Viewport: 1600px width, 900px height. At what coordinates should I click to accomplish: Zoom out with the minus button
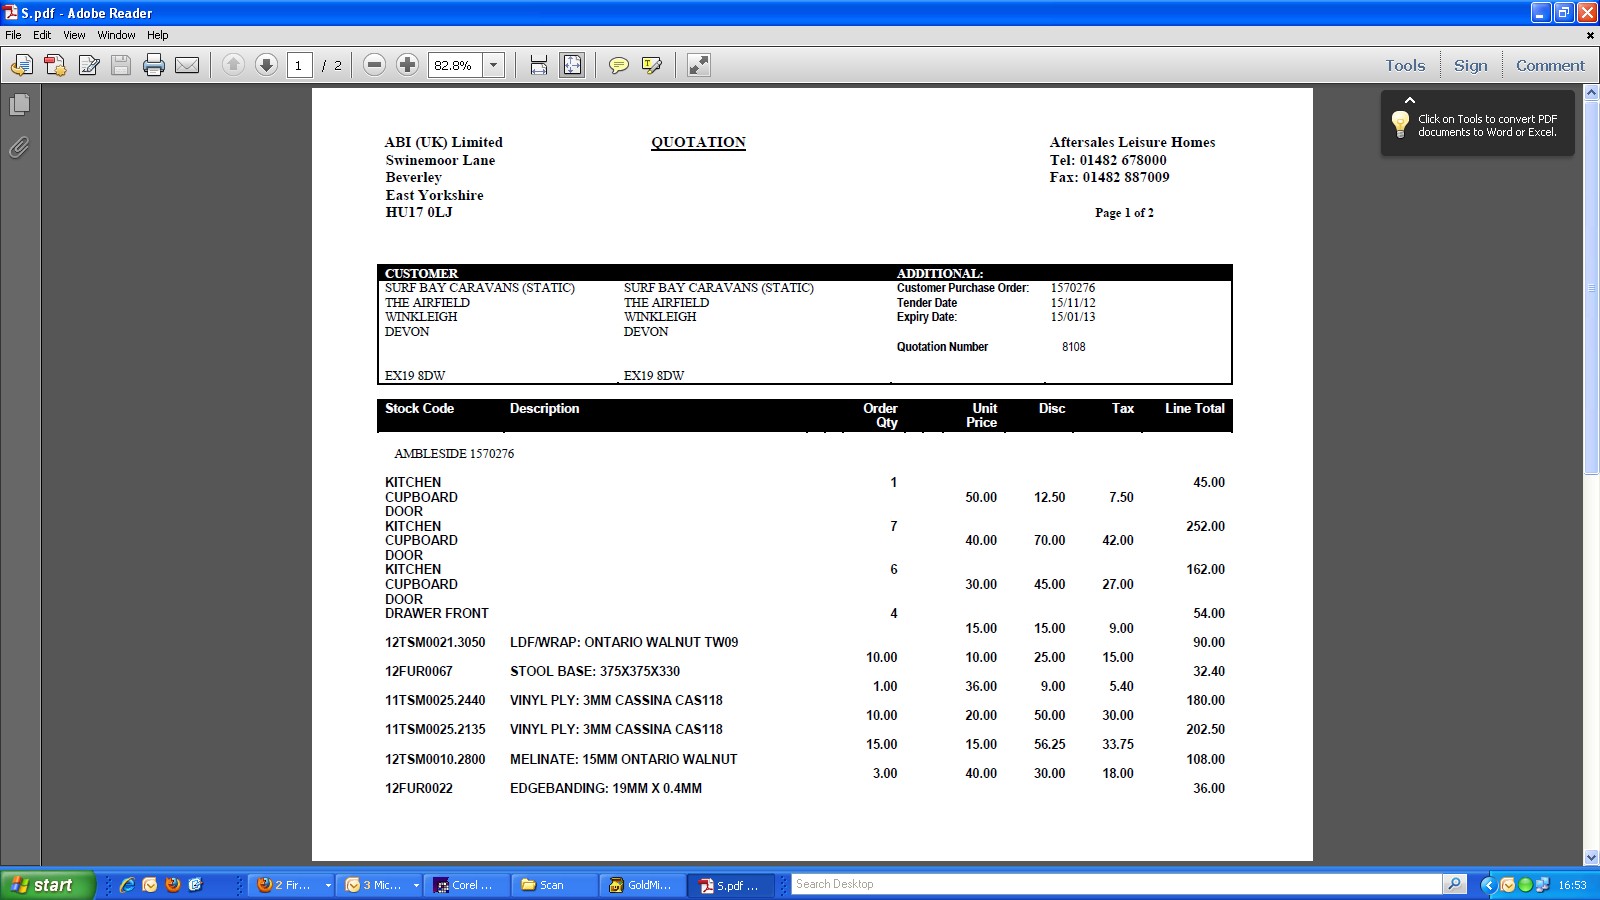pyautogui.click(x=374, y=65)
